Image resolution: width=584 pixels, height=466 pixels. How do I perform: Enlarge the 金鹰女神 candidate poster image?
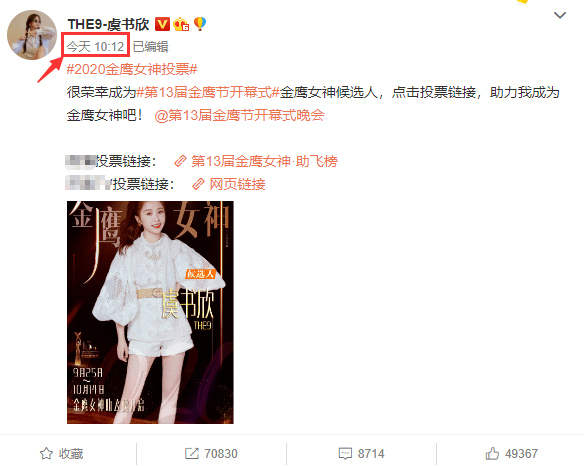tap(150, 312)
